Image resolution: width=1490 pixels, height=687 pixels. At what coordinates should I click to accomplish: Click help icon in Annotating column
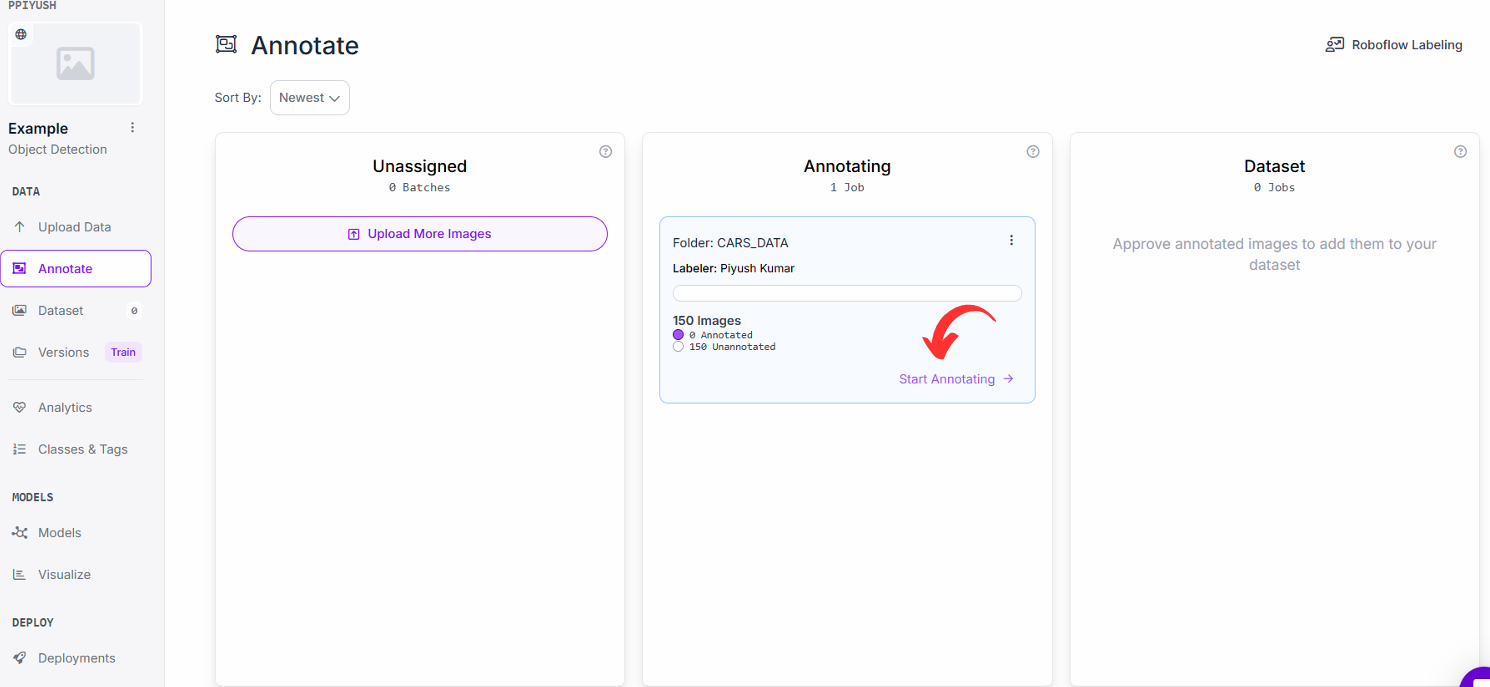[x=1033, y=152]
